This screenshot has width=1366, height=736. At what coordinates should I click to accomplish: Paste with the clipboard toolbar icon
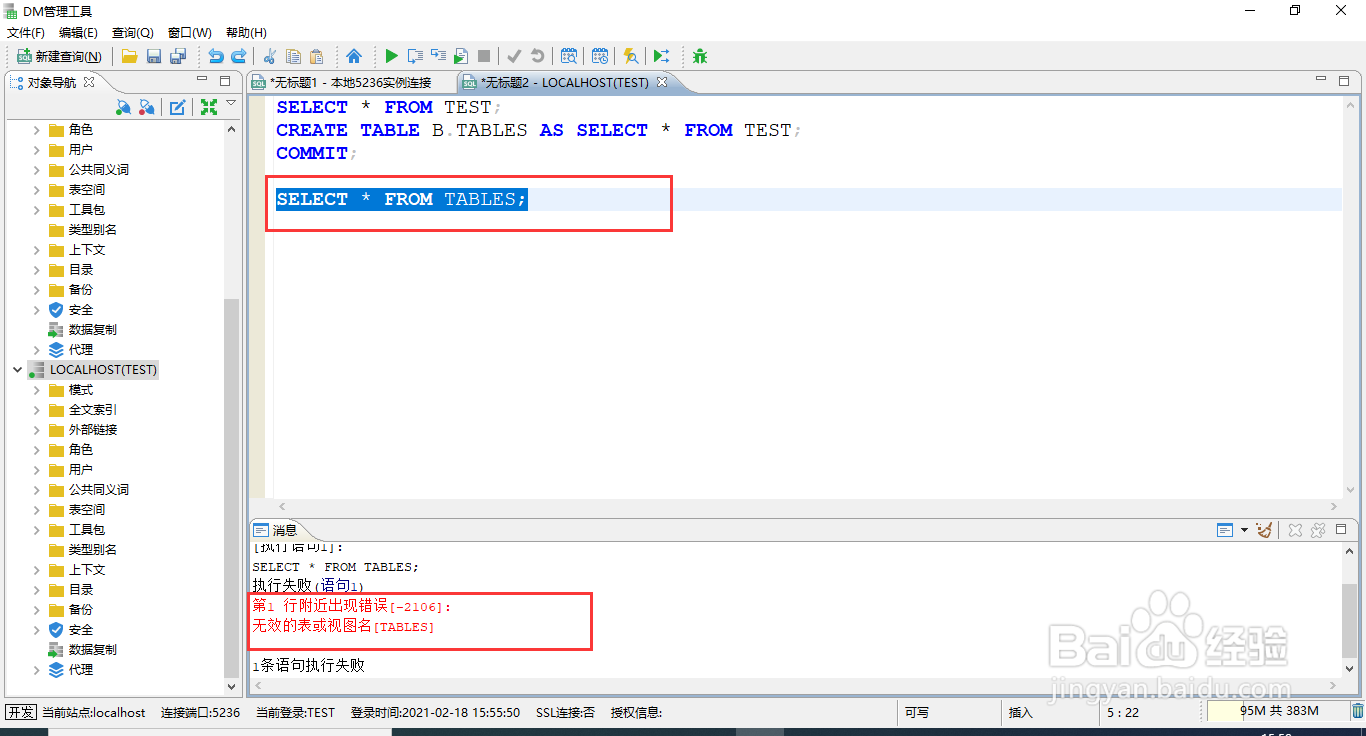pyautogui.click(x=316, y=56)
